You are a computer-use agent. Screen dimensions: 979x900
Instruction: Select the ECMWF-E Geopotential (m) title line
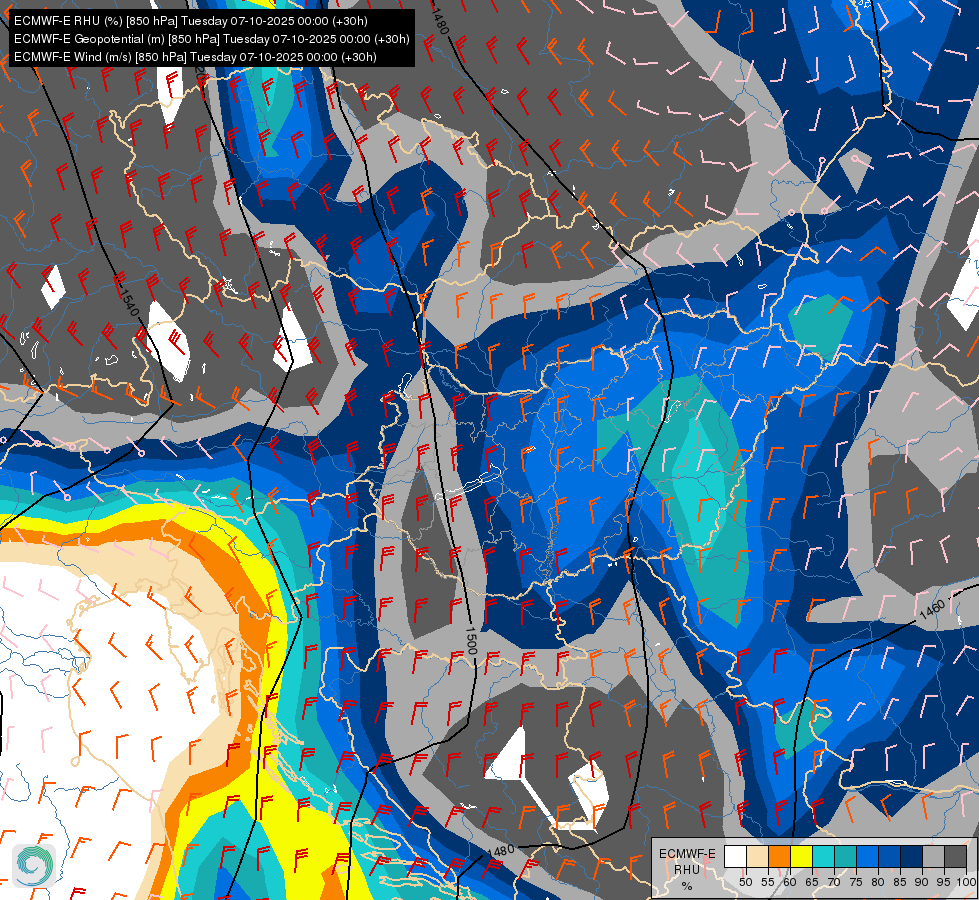click(212, 39)
